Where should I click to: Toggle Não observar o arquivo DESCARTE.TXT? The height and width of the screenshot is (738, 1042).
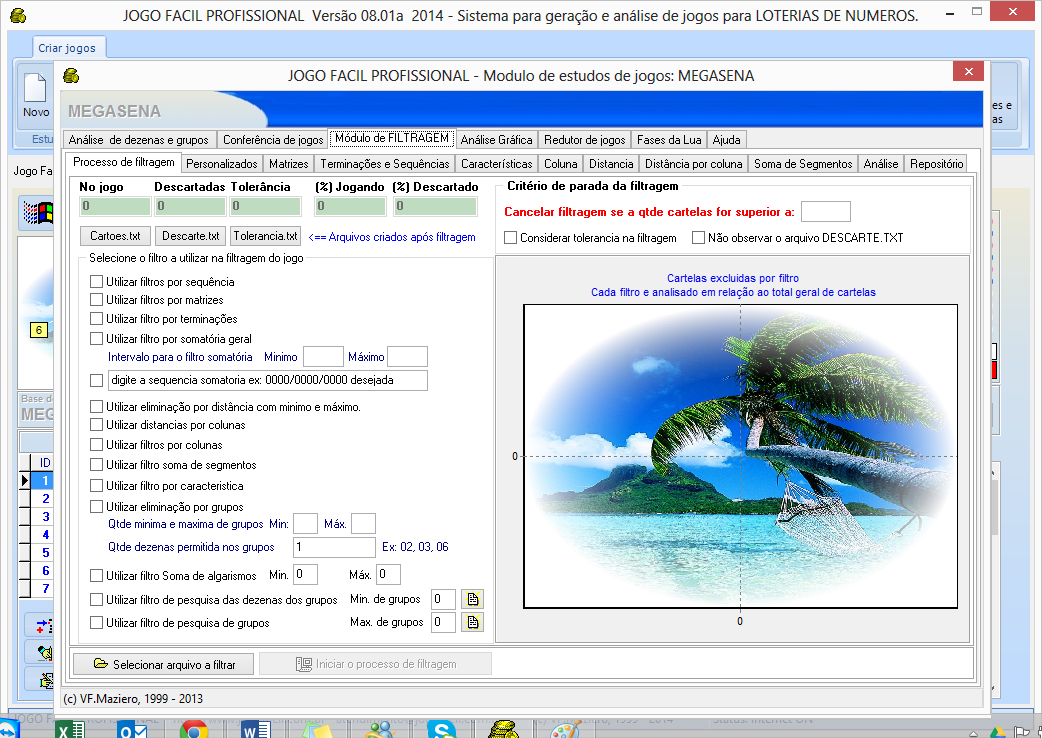pos(699,238)
